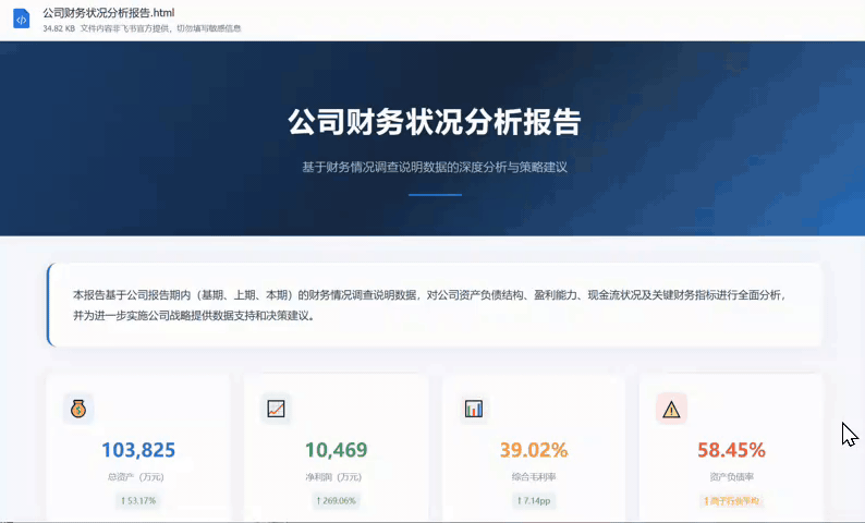Click the value 103,825
Image resolution: width=865 pixels, height=523 pixels.
(138, 450)
